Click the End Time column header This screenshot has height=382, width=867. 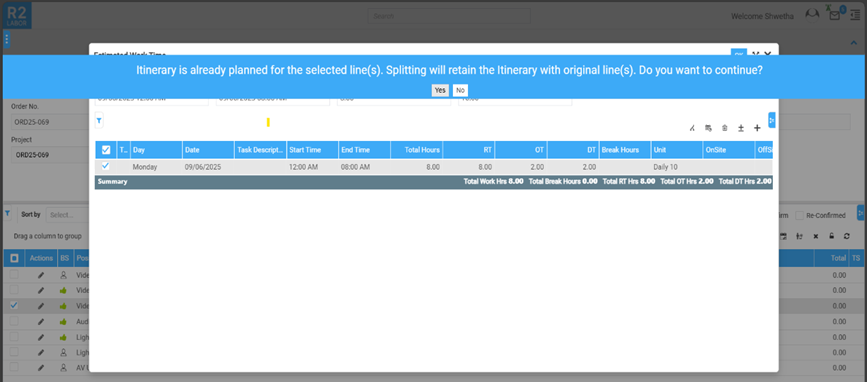364,150
